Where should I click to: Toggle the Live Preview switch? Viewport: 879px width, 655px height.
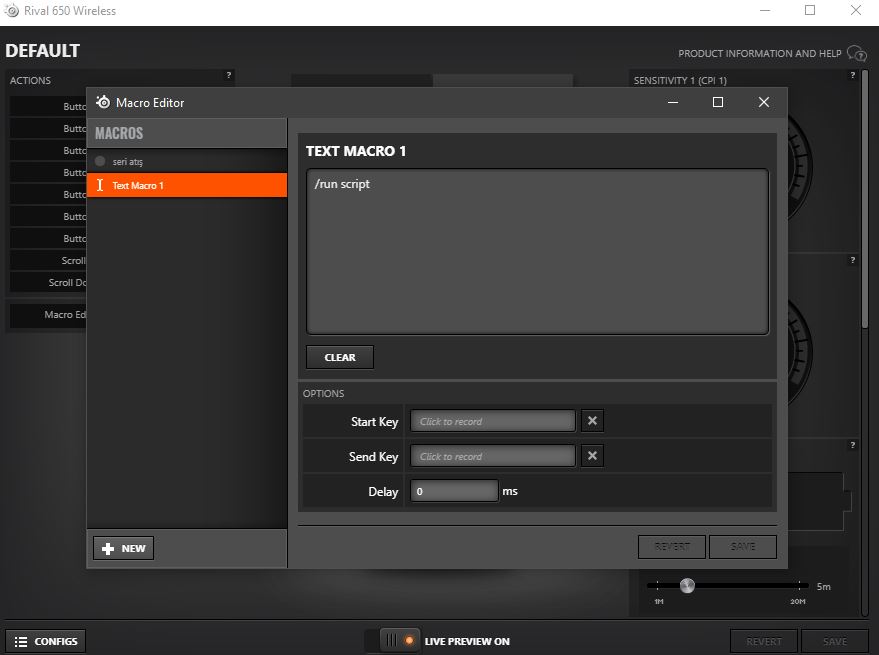pos(398,641)
